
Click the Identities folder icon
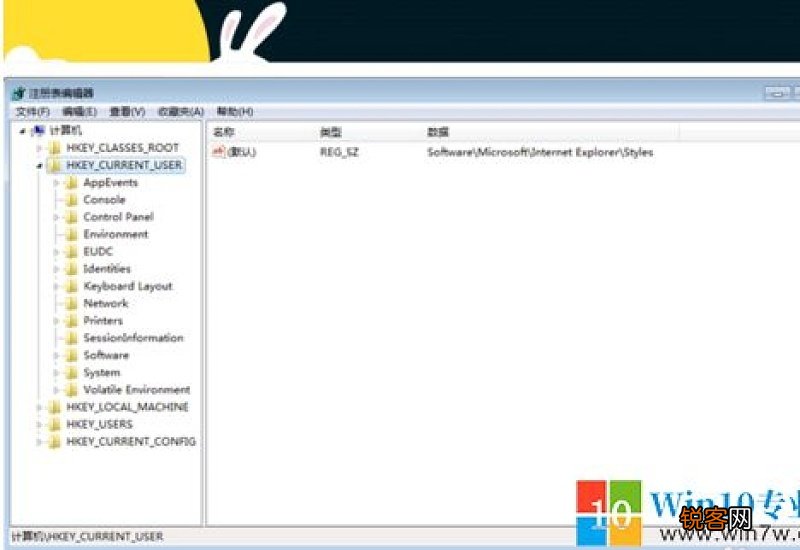pyautogui.click(x=72, y=269)
